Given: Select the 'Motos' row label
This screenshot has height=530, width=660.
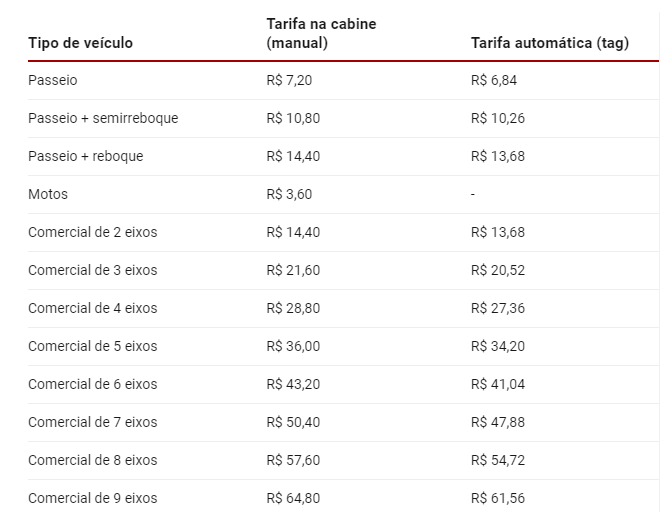Looking at the screenshot, I should (x=48, y=194).
